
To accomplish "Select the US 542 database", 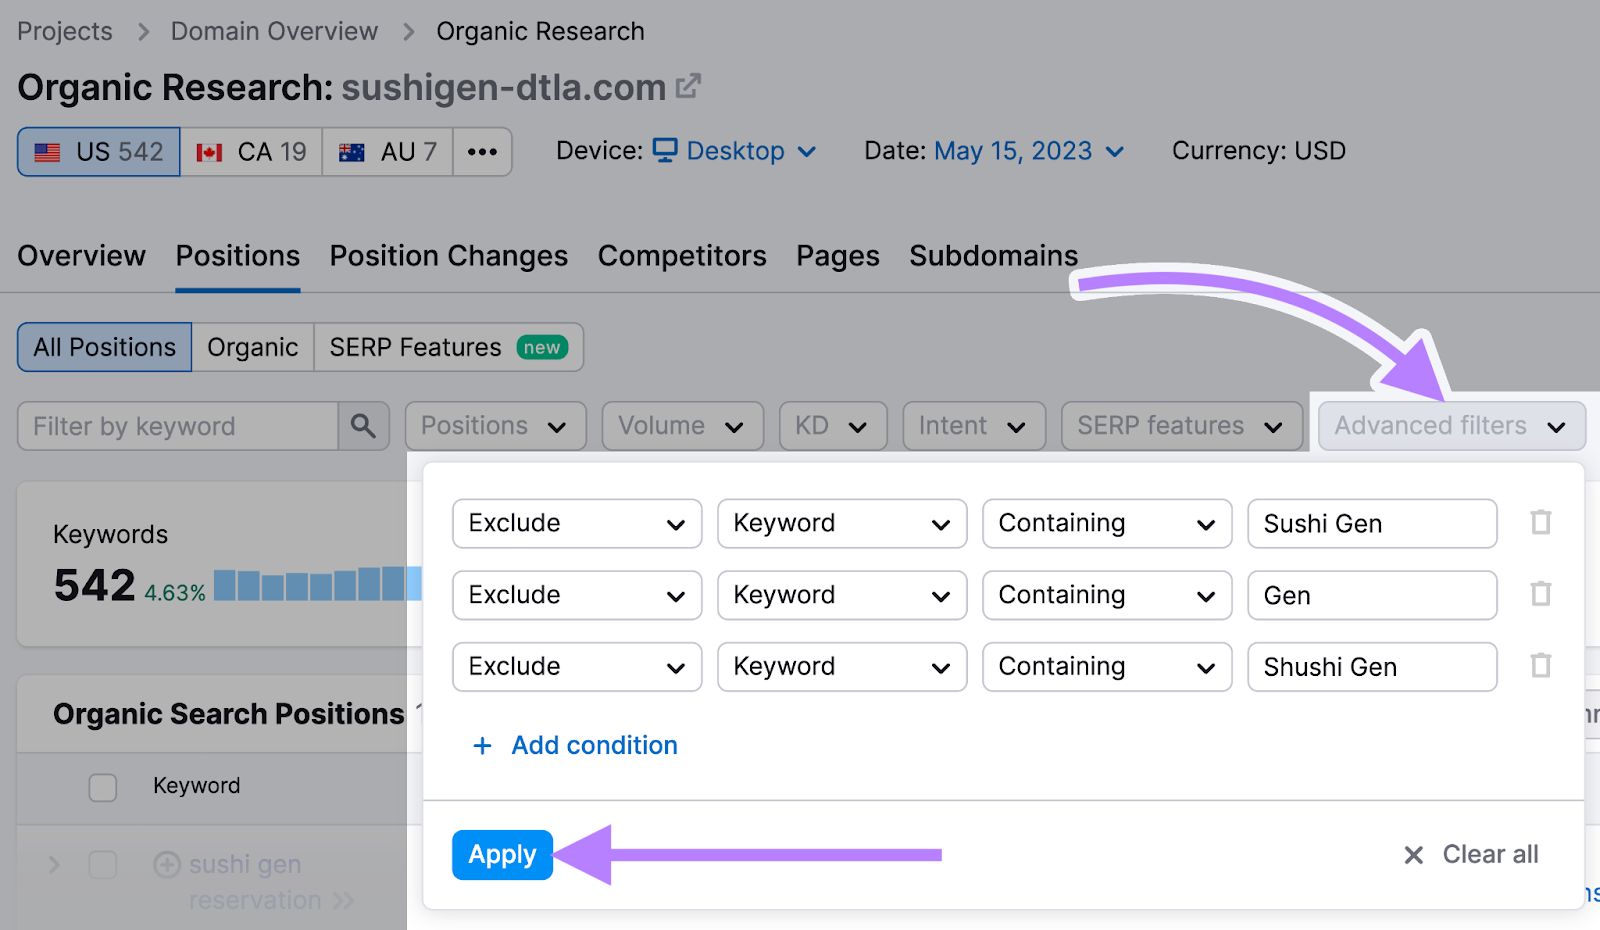I will (99, 151).
